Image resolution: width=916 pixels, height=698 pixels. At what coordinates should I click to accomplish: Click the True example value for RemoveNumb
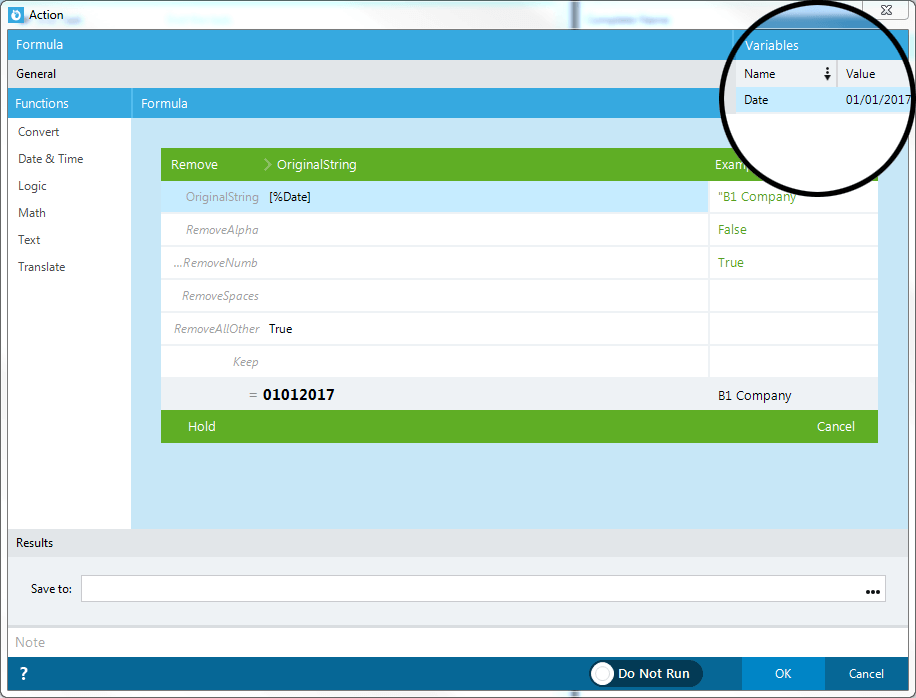coord(730,263)
